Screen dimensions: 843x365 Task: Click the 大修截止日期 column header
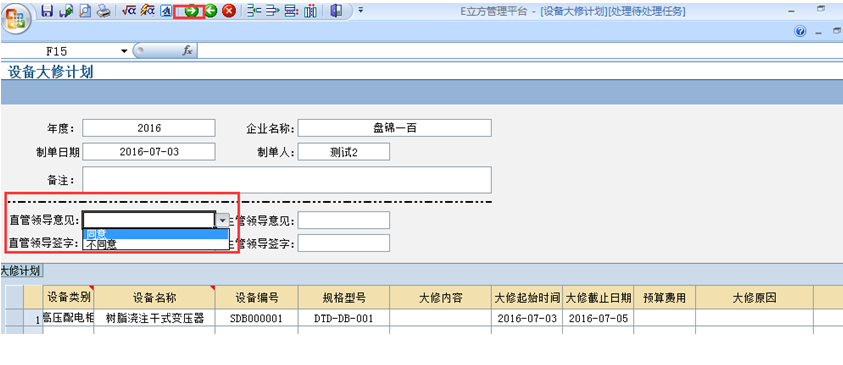tap(598, 298)
